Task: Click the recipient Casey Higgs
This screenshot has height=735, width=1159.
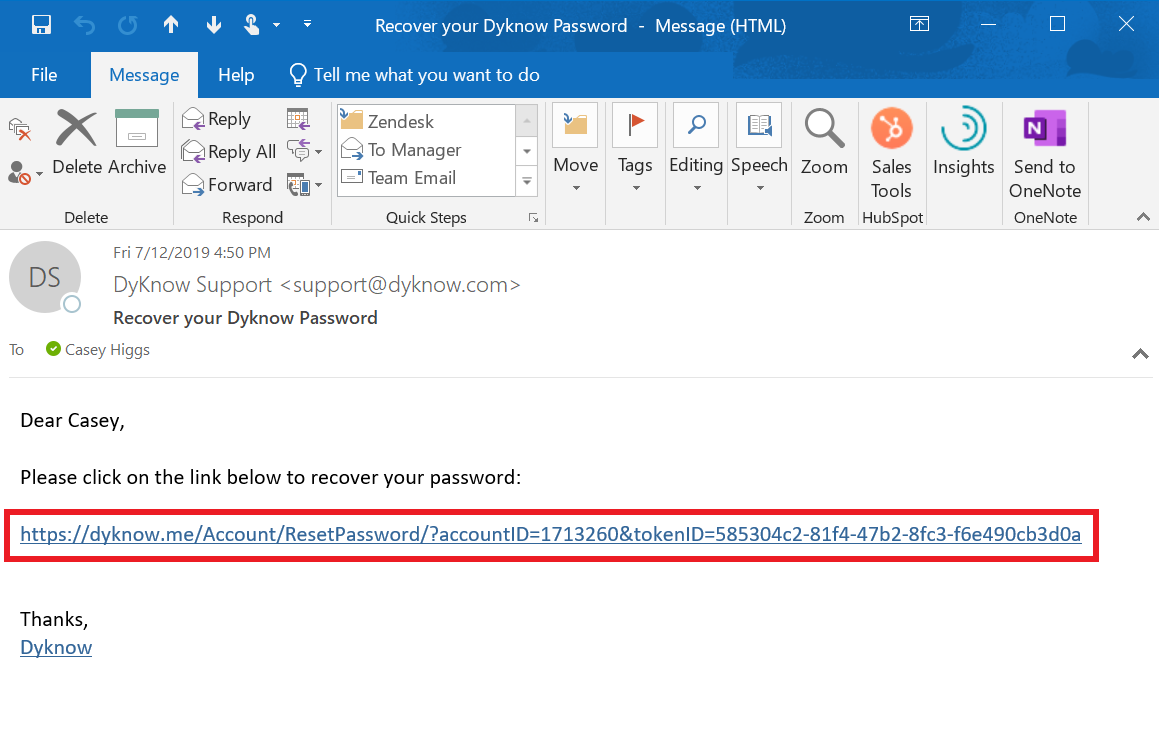Action: (x=107, y=350)
